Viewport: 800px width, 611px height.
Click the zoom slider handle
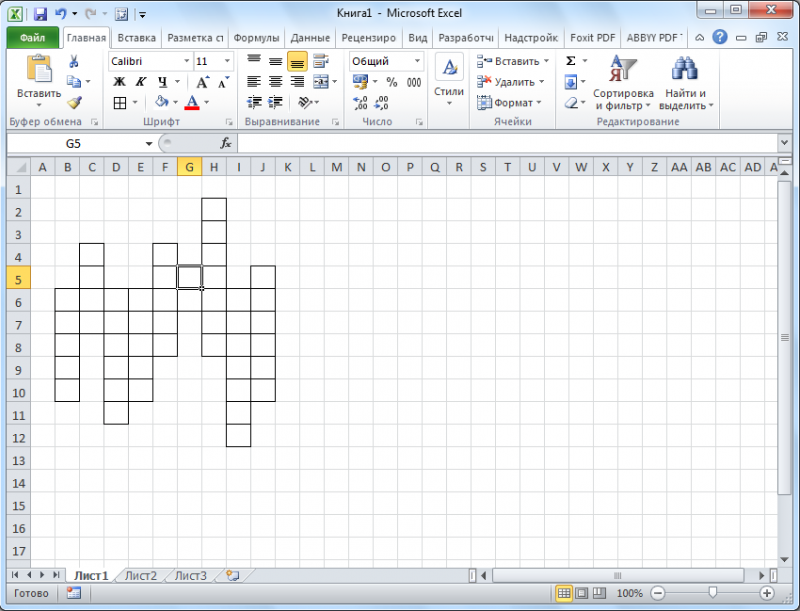[x=713, y=592]
